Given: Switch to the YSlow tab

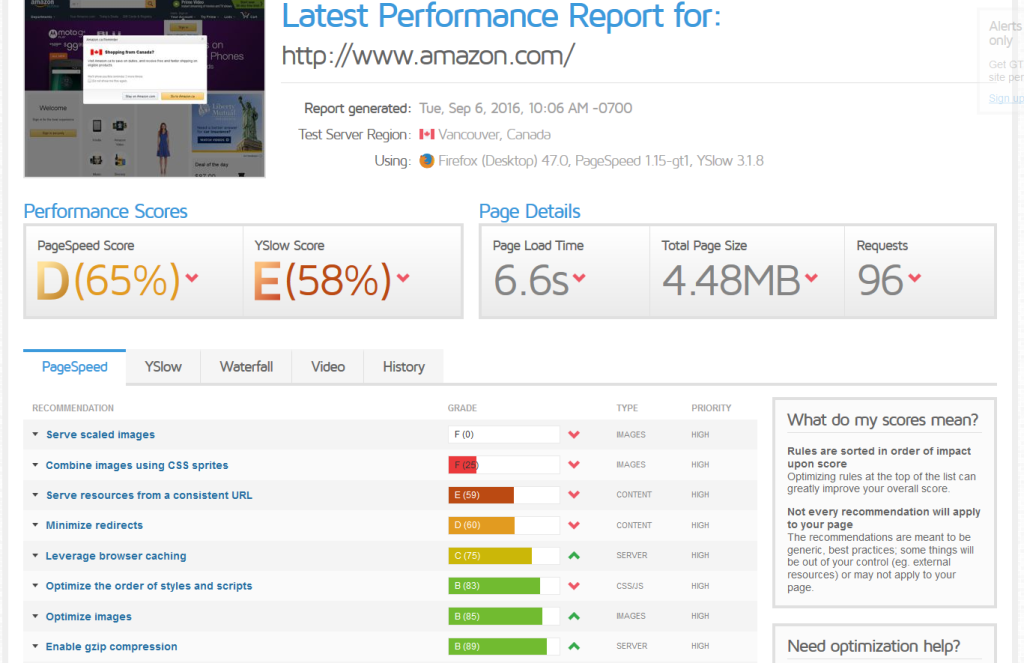Looking at the screenshot, I should pyautogui.click(x=163, y=367).
